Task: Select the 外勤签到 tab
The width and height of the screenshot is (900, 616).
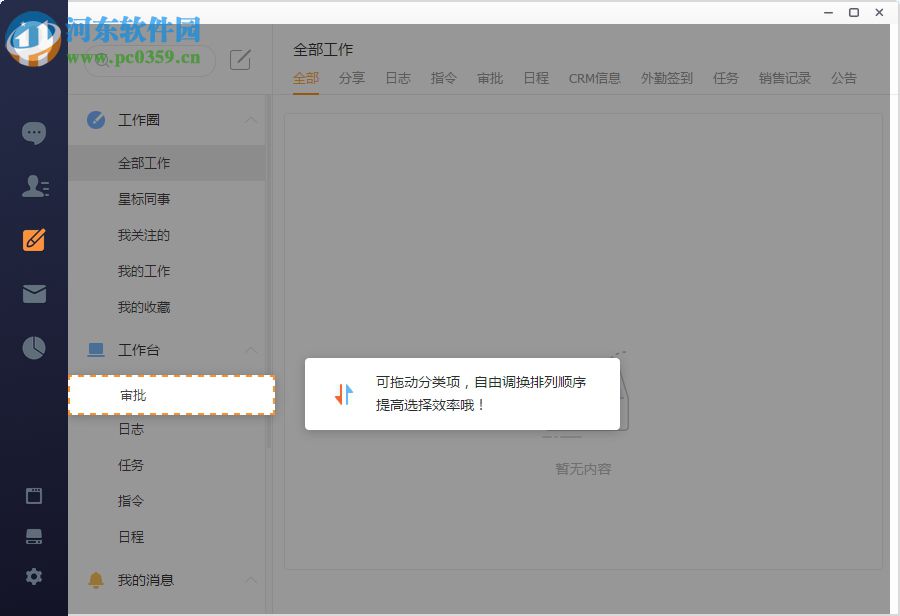Action: point(666,78)
